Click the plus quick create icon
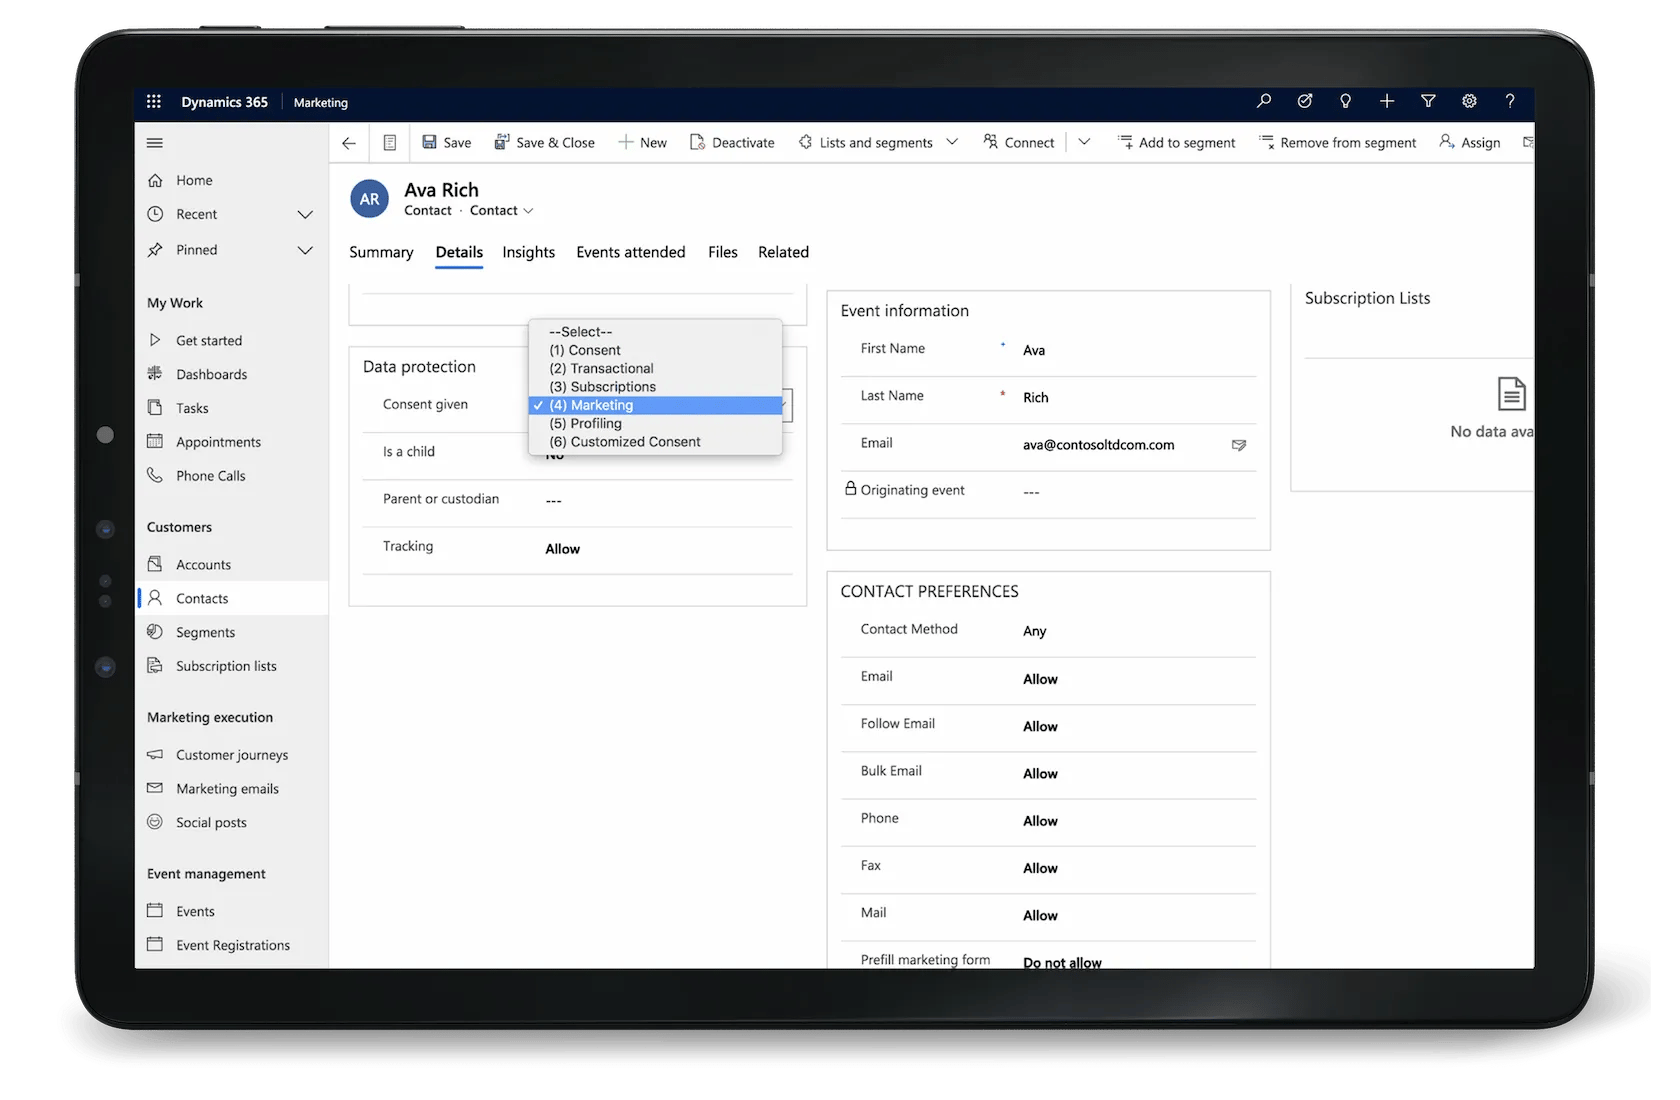 pos(1387,101)
